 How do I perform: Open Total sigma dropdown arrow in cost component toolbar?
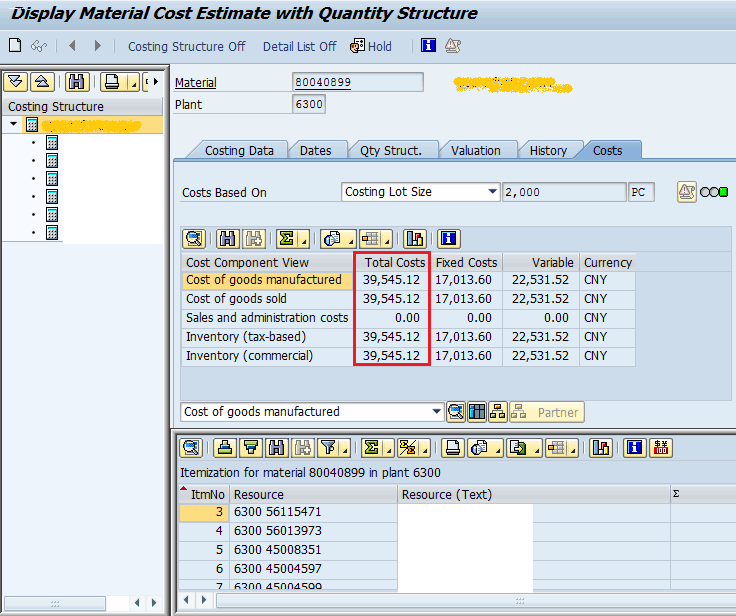(x=304, y=240)
